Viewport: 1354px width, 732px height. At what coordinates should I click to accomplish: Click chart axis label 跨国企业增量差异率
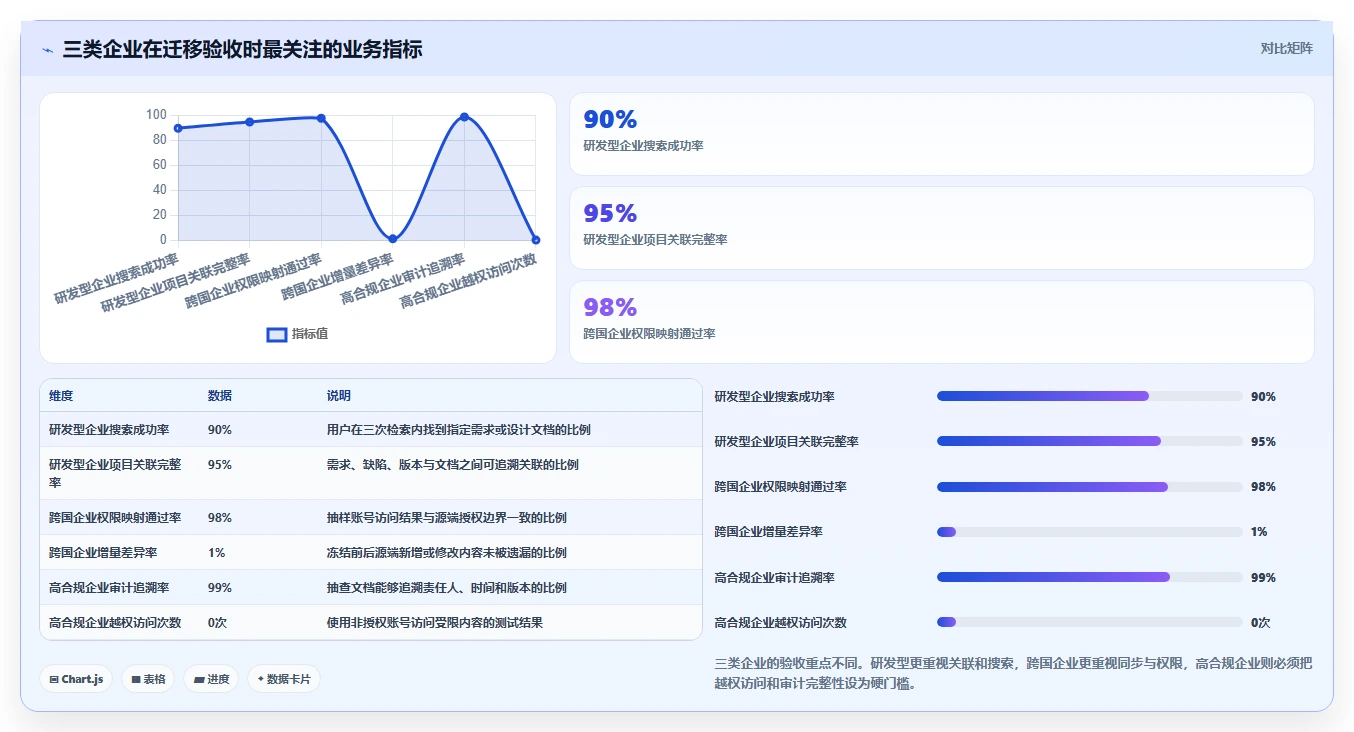pyautogui.click(x=339, y=277)
